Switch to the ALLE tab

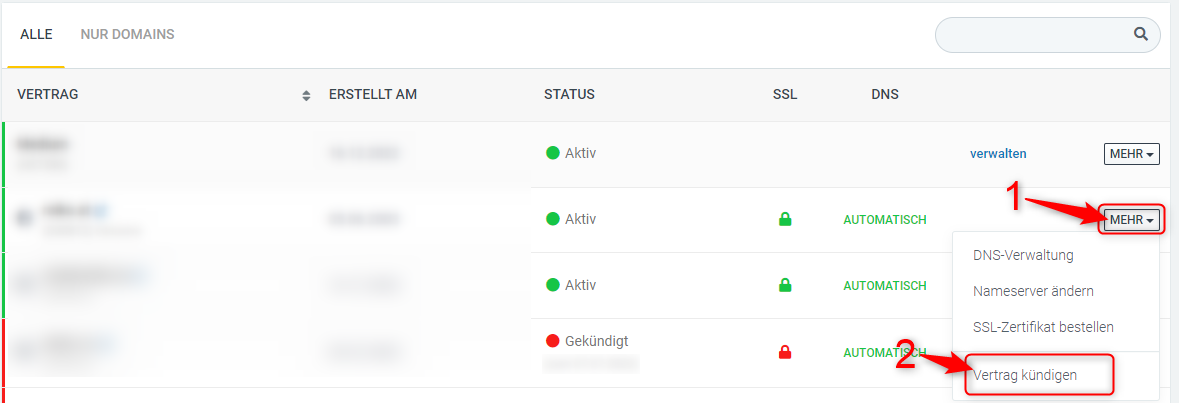pos(36,35)
